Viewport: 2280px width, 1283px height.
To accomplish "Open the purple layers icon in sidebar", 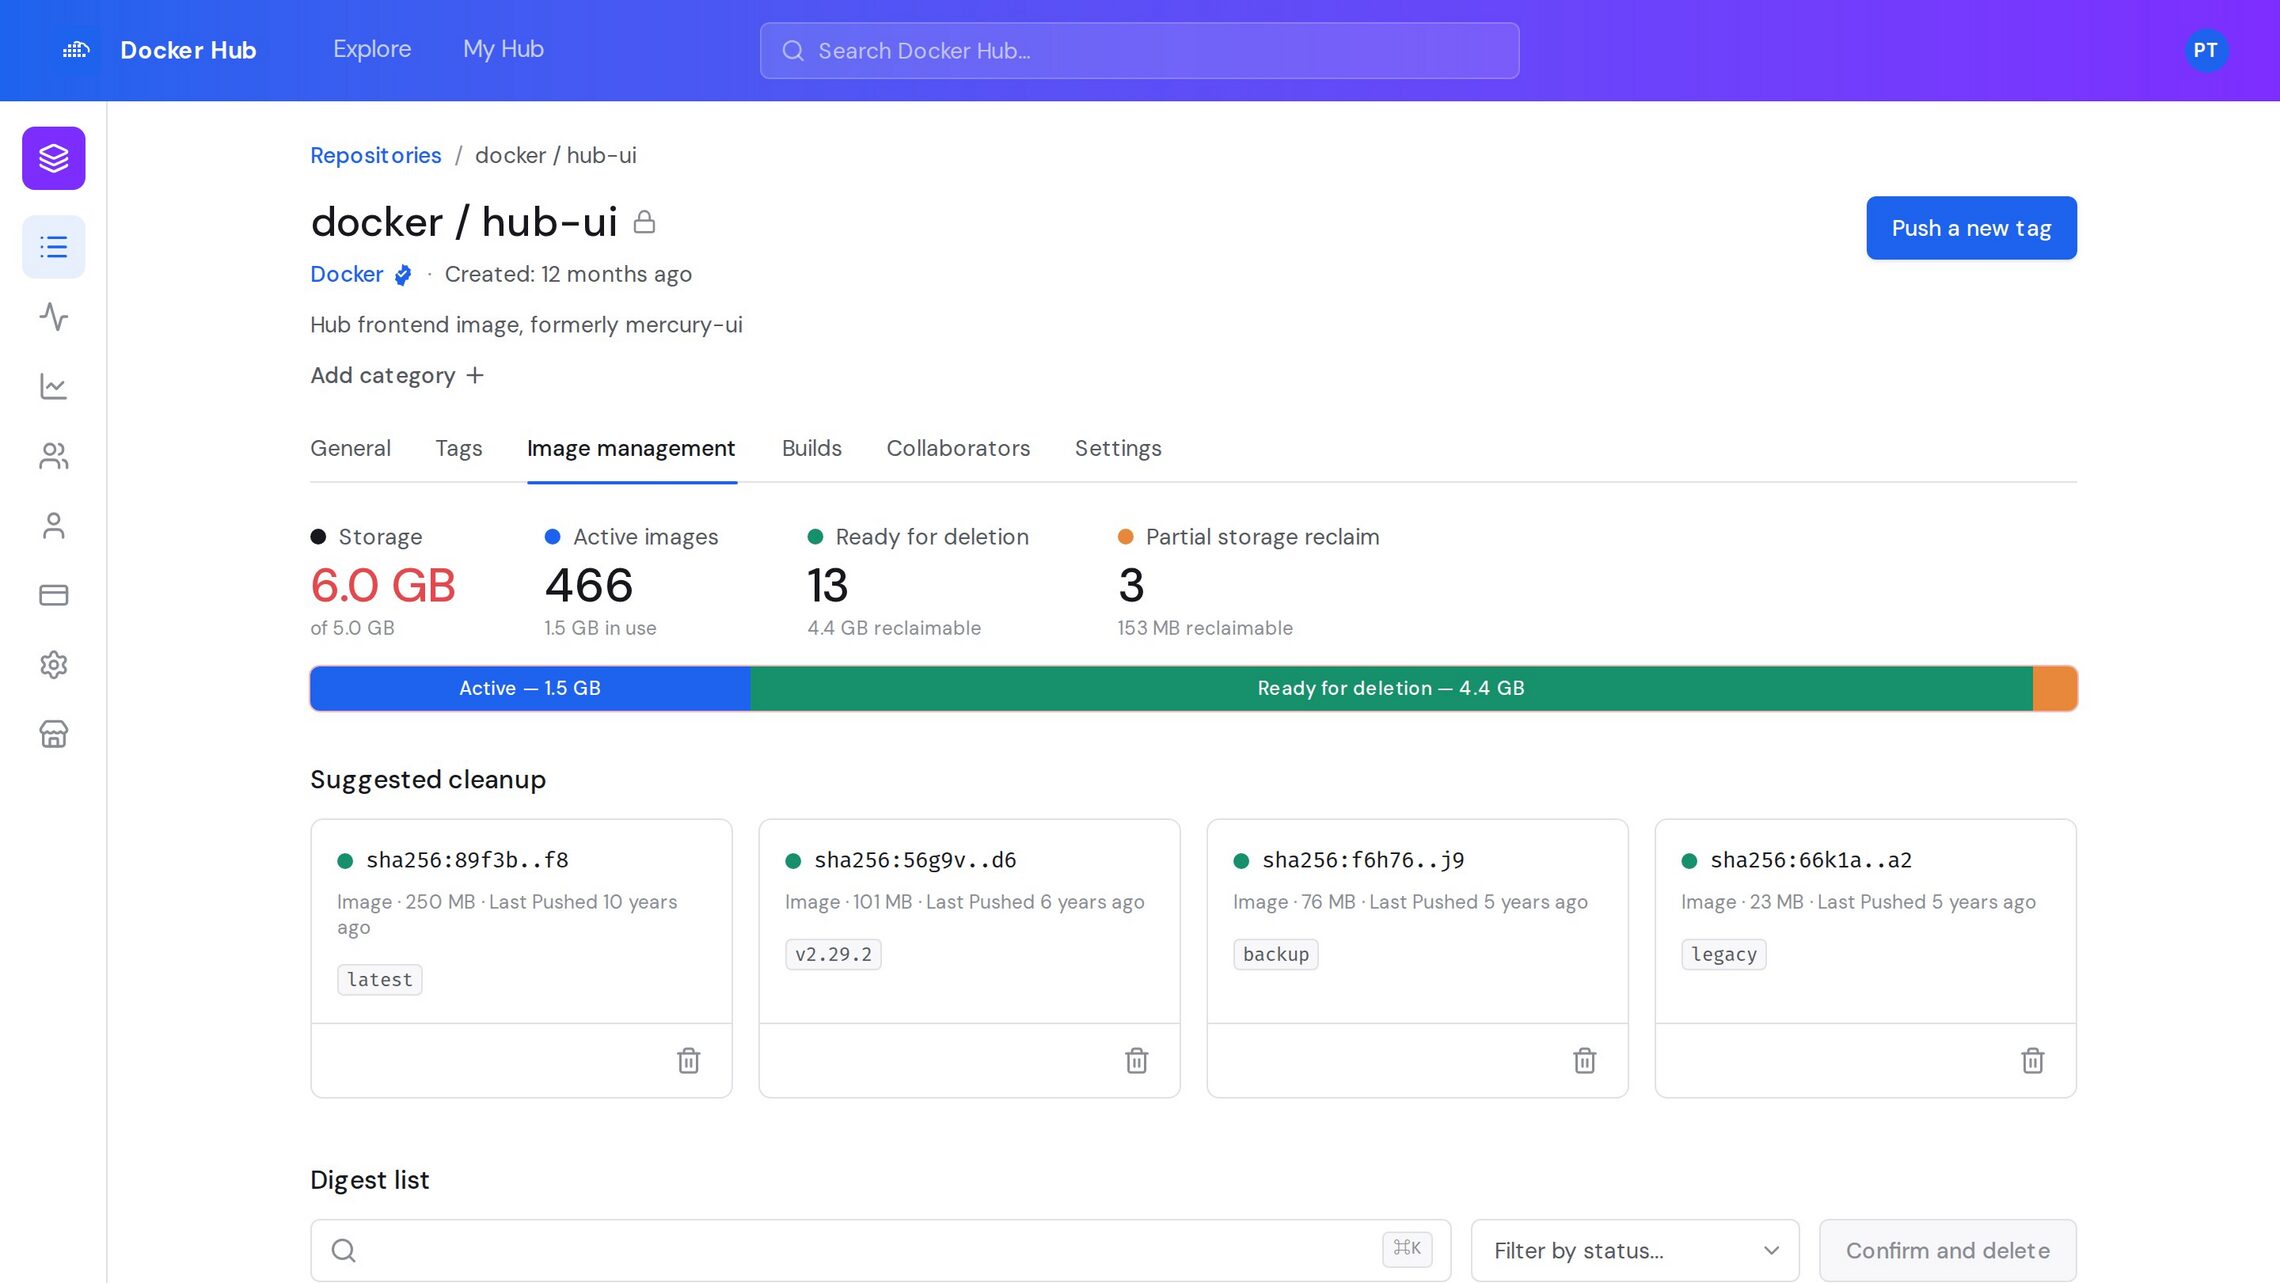I will pos(54,158).
